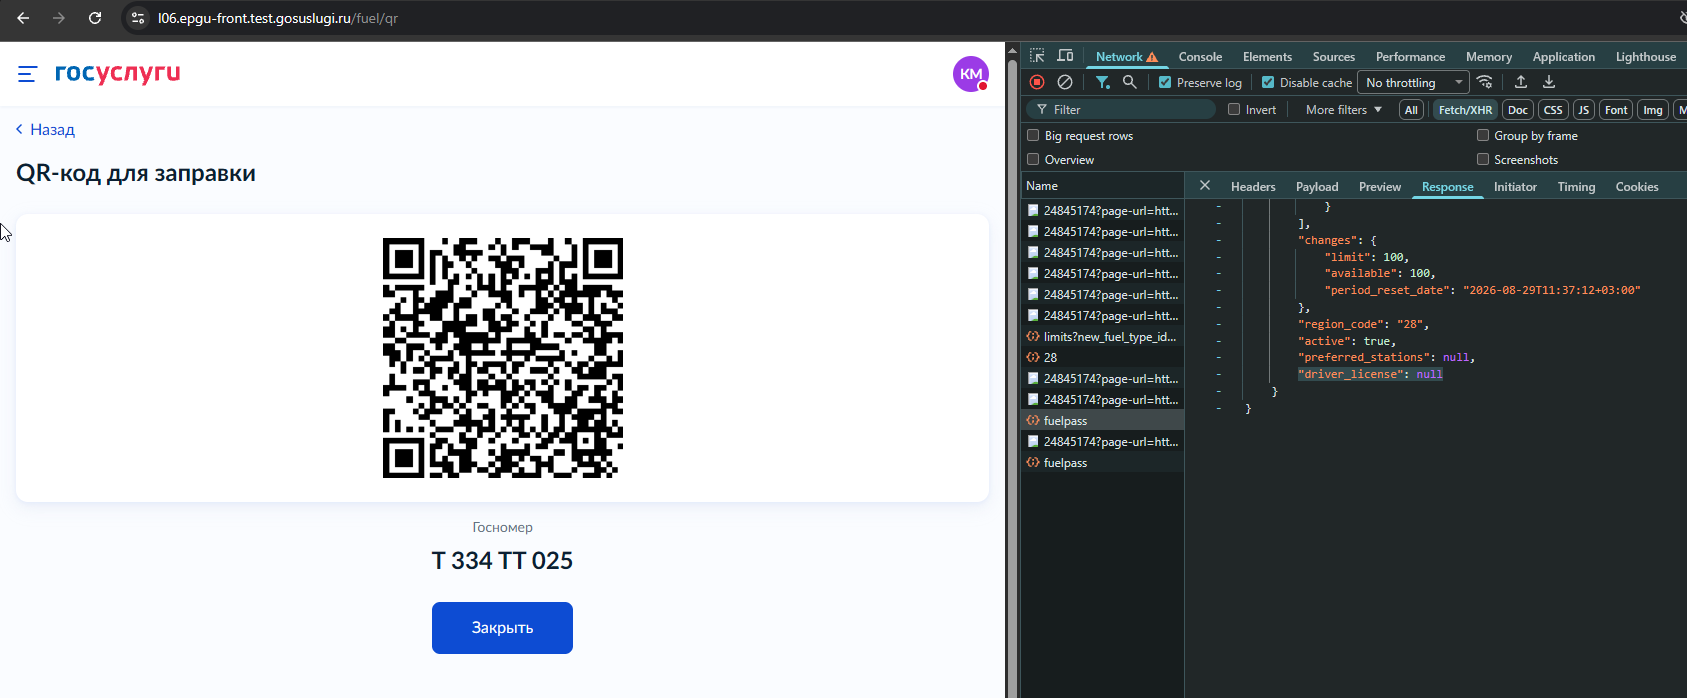Filter requests by CSS type
The width and height of the screenshot is (1687, 698).
(x=1553, y=110)
